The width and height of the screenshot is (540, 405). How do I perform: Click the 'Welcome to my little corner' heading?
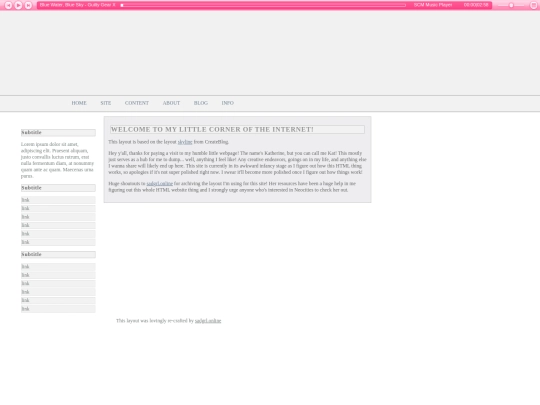pos(237,129)
